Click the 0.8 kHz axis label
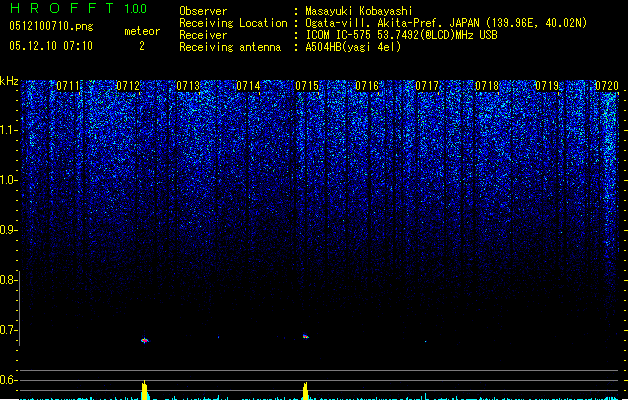 [x=9, y=280]
